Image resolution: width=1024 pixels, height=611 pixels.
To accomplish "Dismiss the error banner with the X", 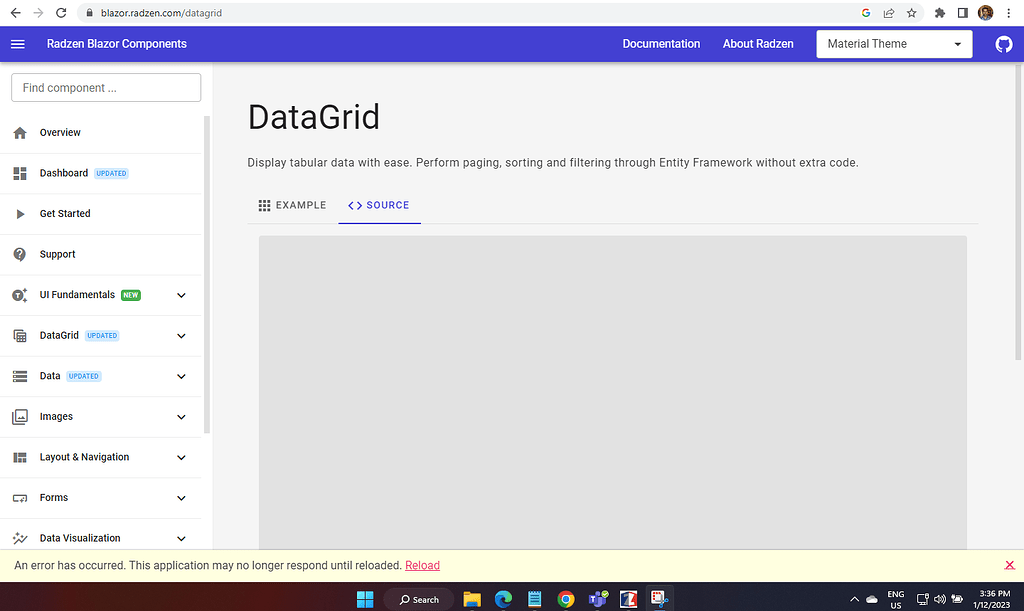I will 1009,565.
